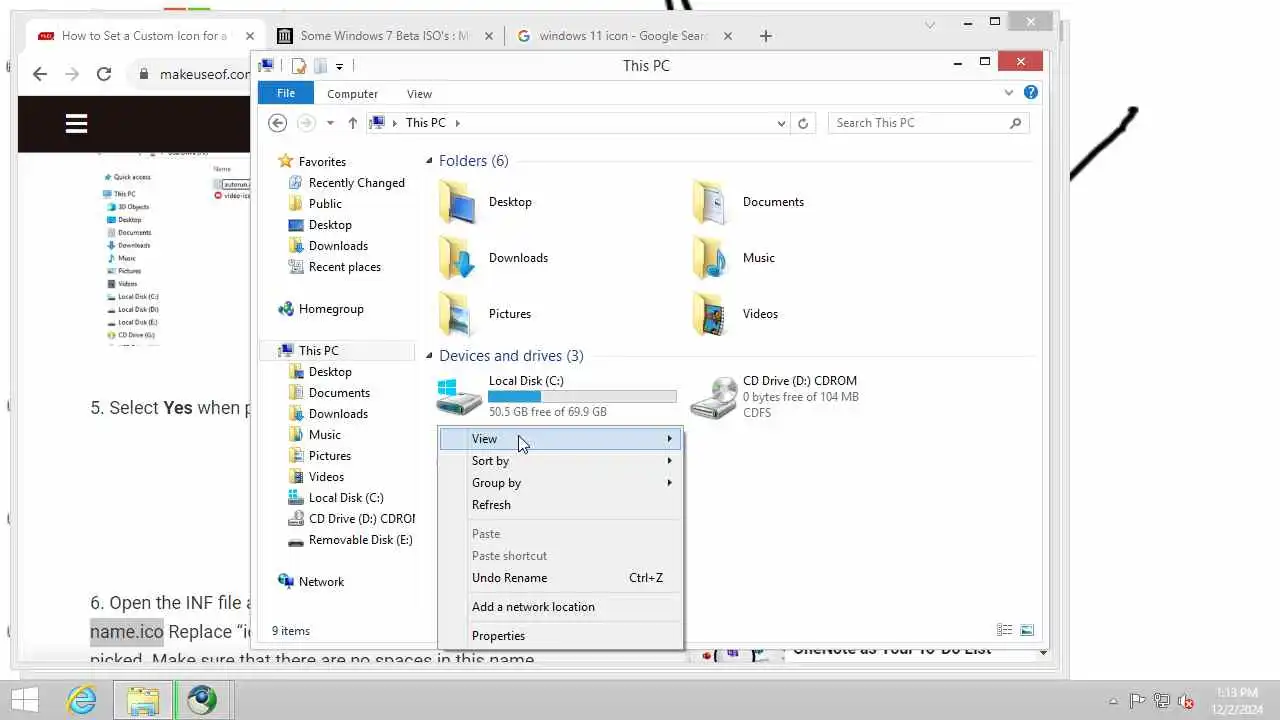
Task: Click the This PC breadcrumb in address bar
Action: (426, 123)
